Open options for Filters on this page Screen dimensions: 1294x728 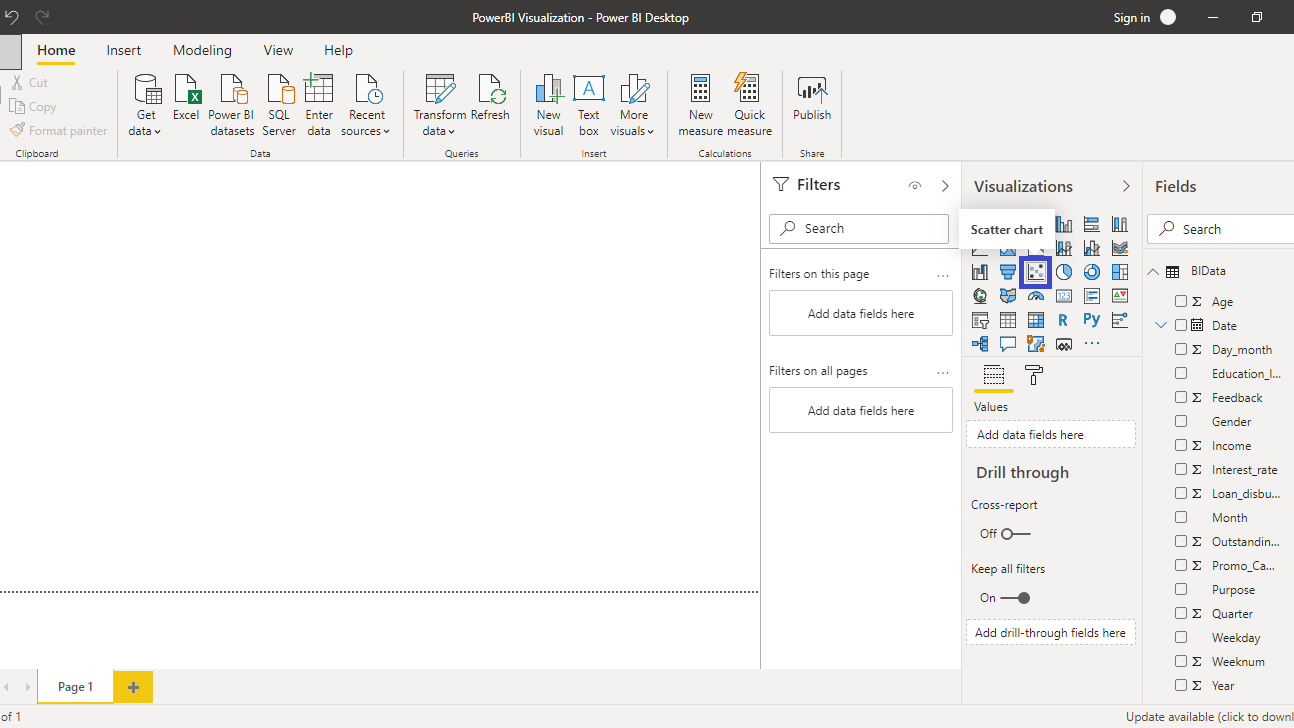(943, 275)
